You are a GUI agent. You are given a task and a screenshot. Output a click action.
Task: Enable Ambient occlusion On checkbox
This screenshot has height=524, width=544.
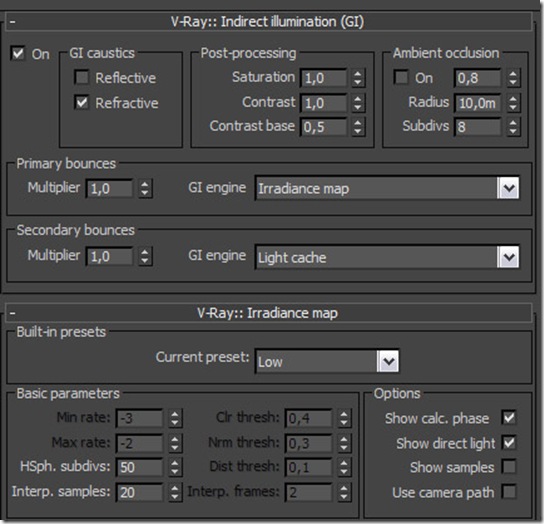tap(401, 77)
